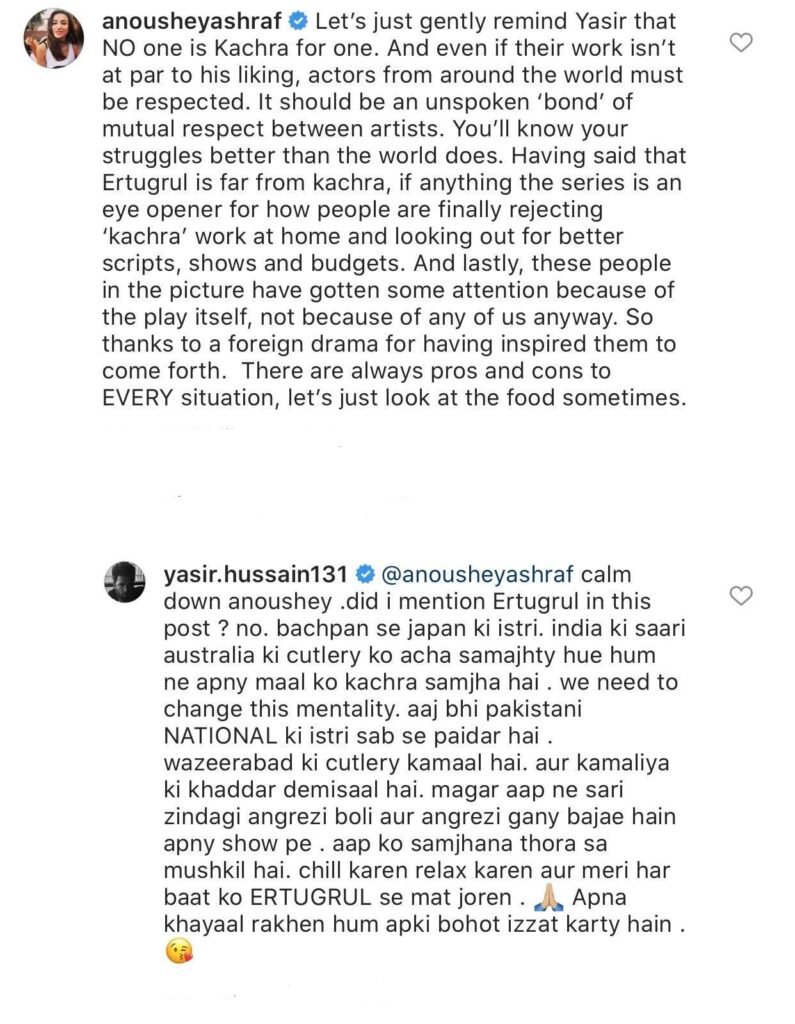The width and height of the screenshot is (795, 1024).
Task: Click the verified badge beside yasir.hussain131
Action: 365,575
